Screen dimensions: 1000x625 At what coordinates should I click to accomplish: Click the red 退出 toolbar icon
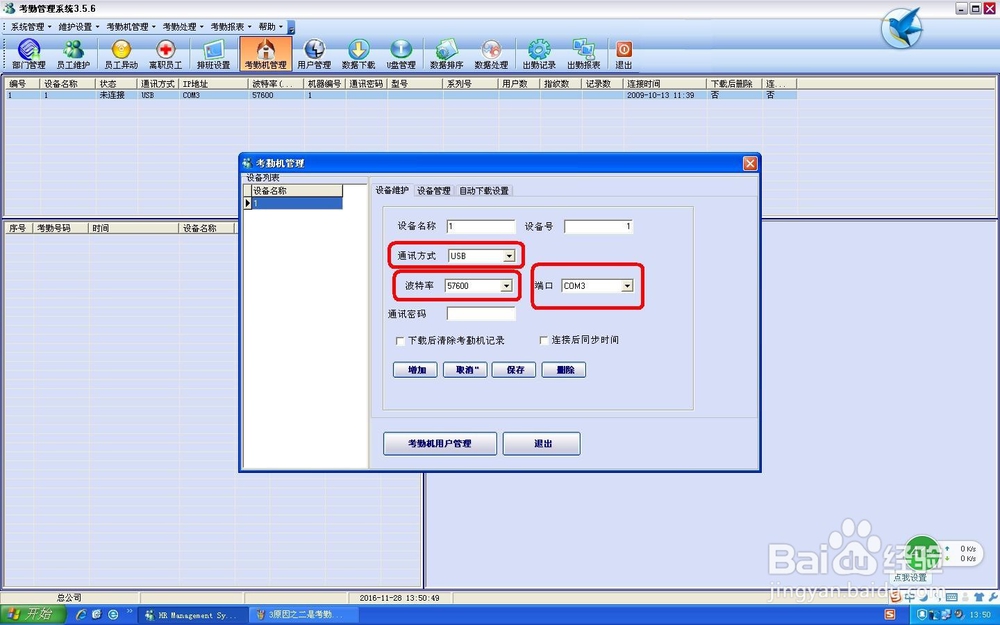pyautogui.click(x=624, y=54)
